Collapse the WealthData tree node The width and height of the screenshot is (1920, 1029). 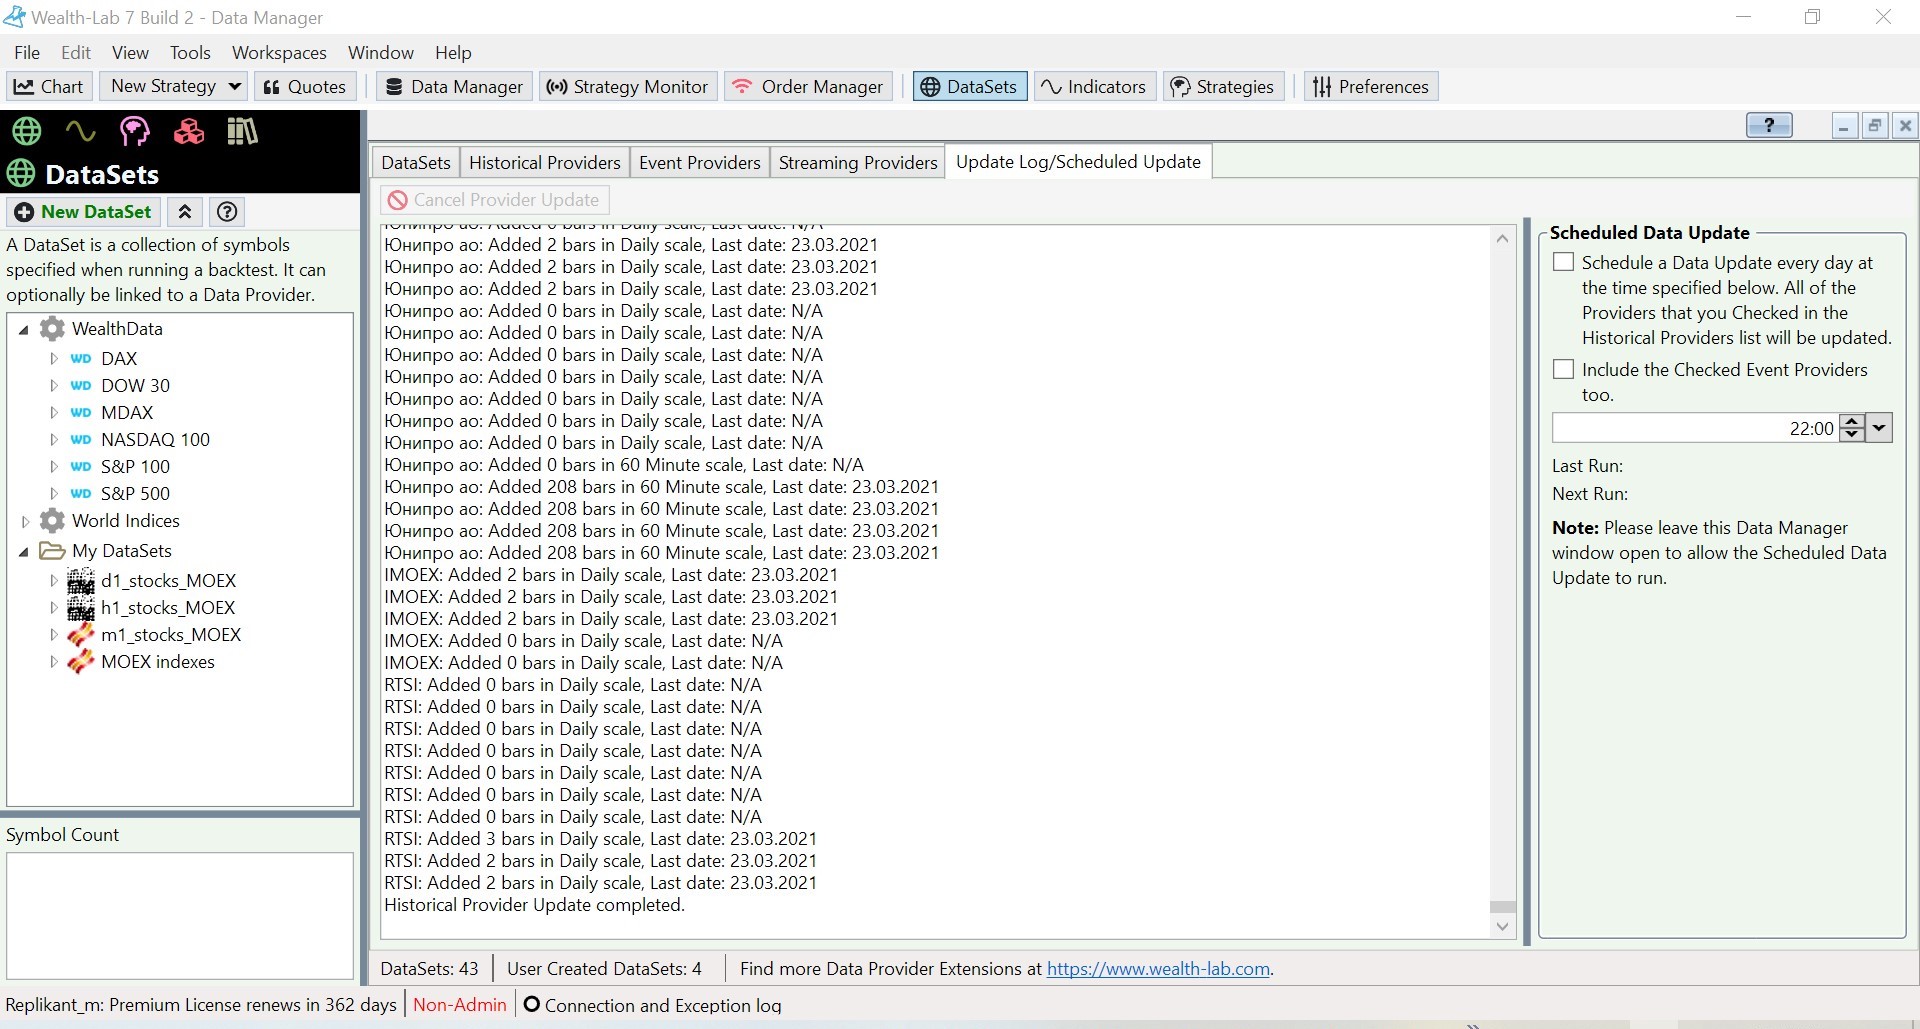tap(24, 329)
